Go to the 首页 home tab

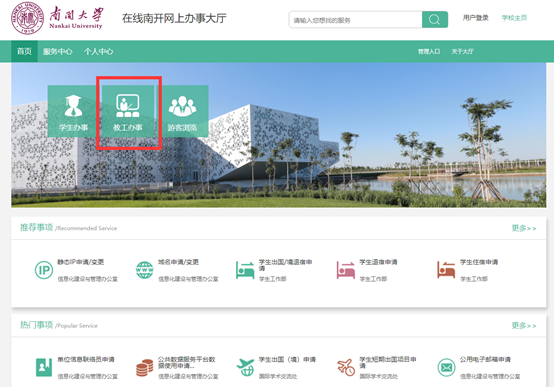click(x=24, y=52)
